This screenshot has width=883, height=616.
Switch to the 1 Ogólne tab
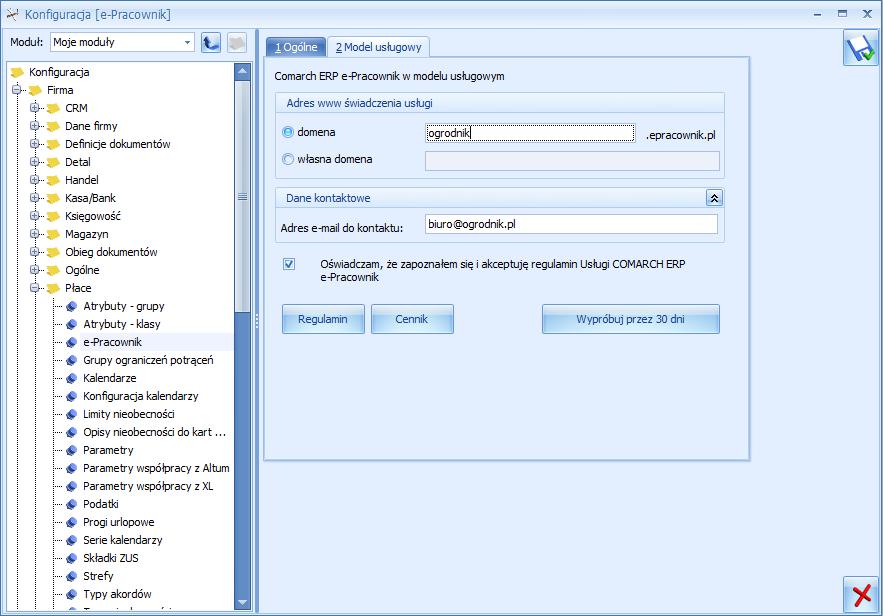[296, 47]
